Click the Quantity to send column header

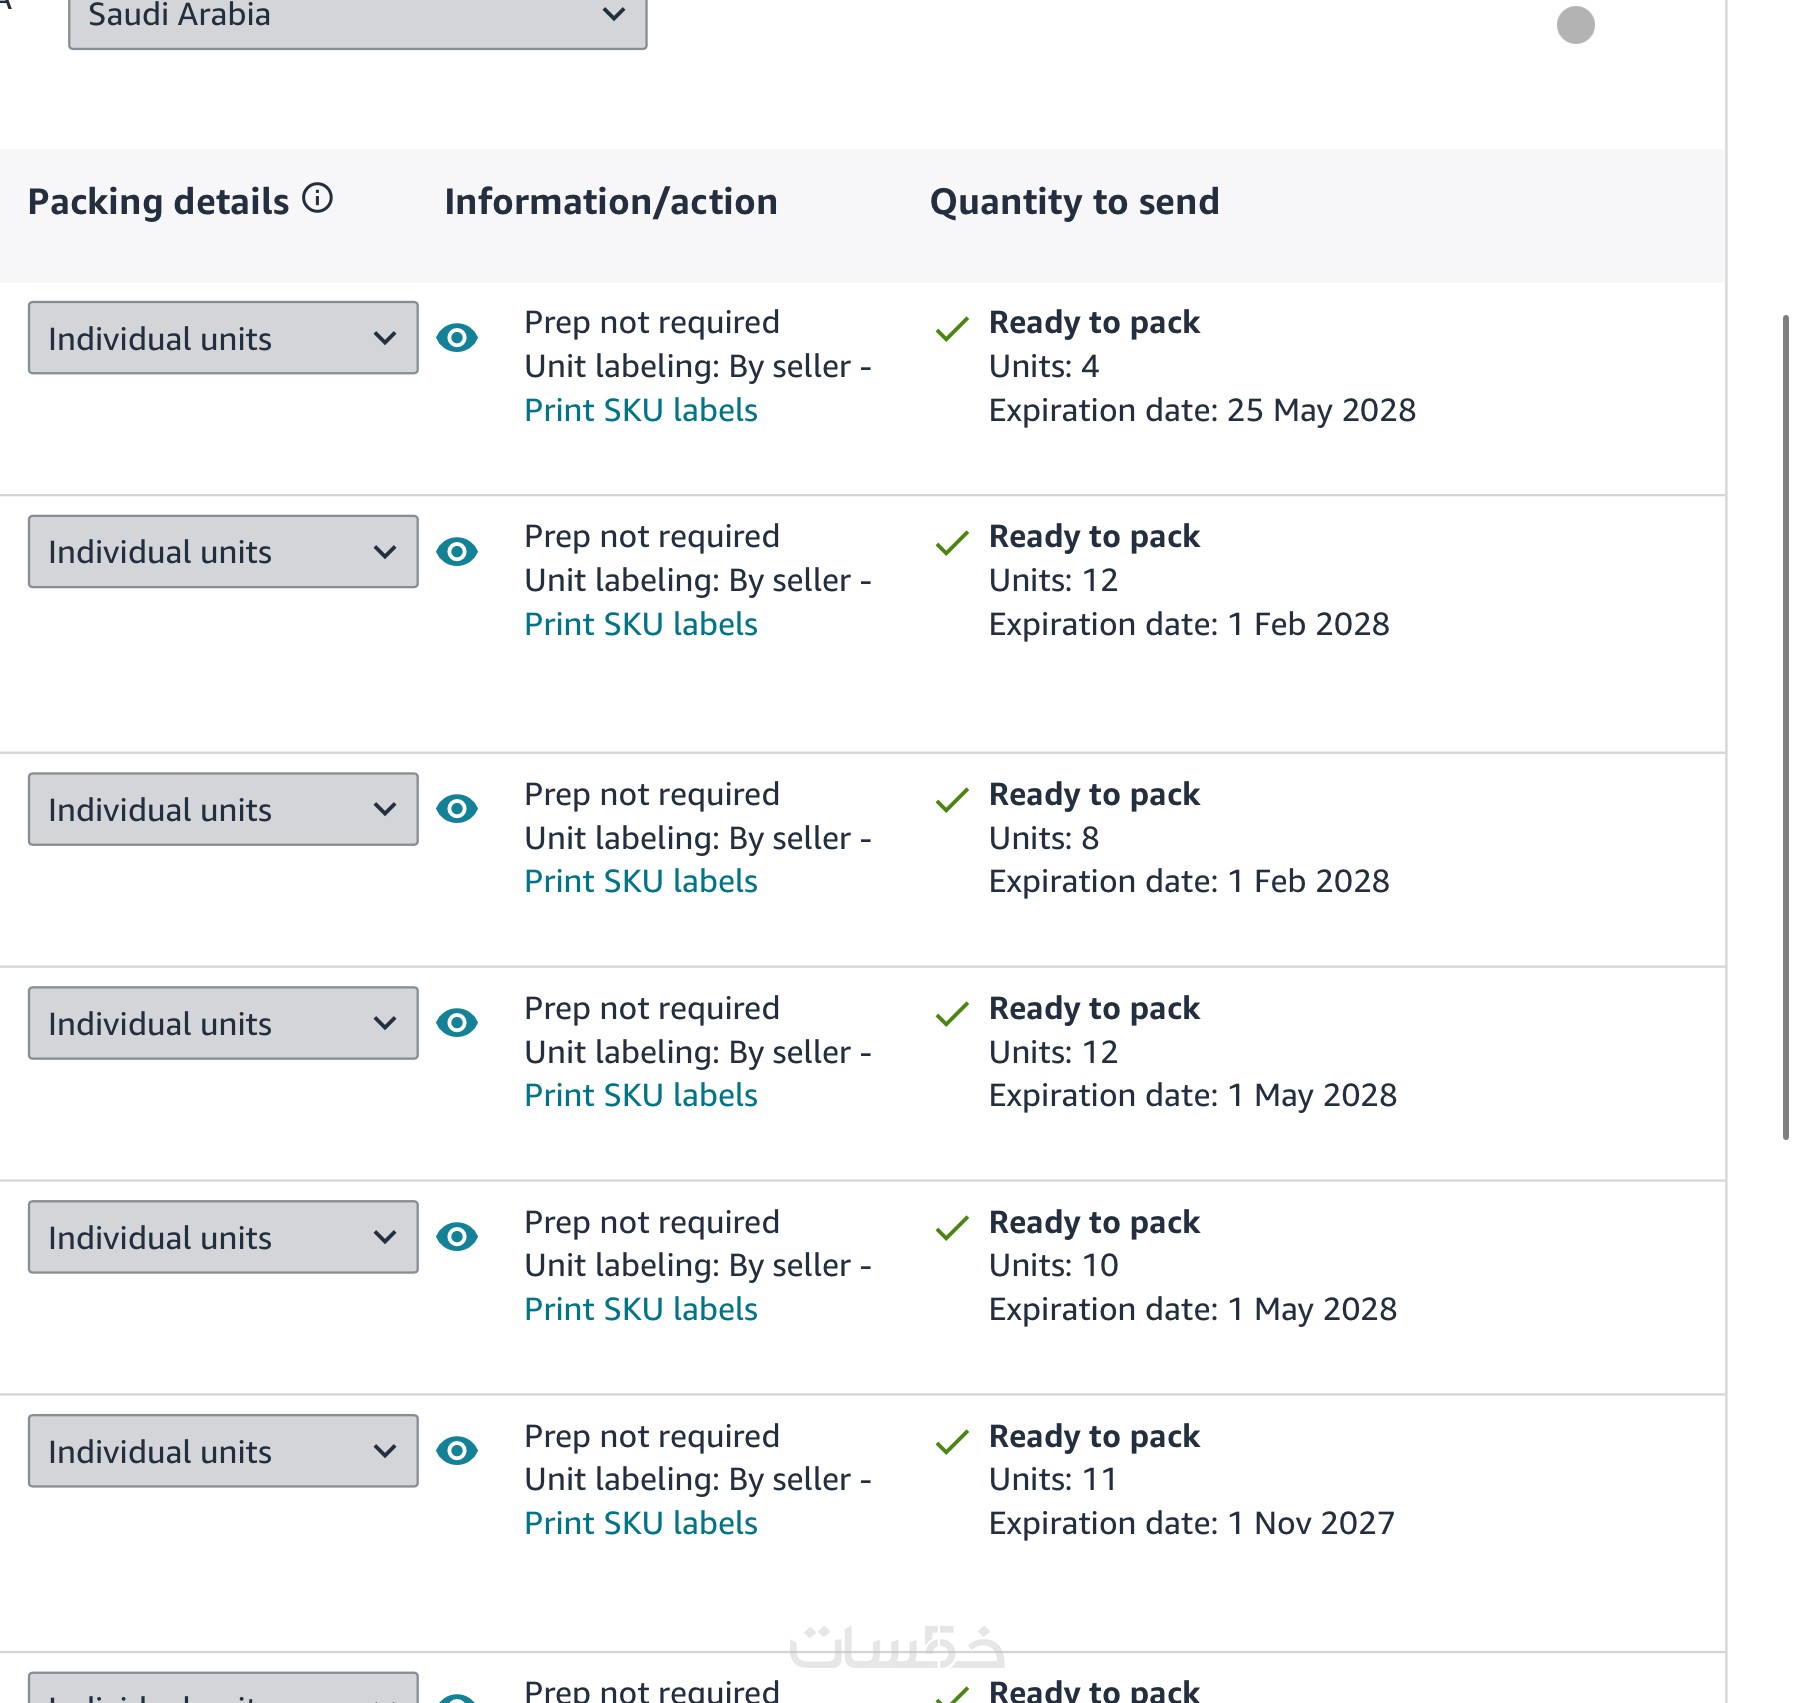point(1074,202)
